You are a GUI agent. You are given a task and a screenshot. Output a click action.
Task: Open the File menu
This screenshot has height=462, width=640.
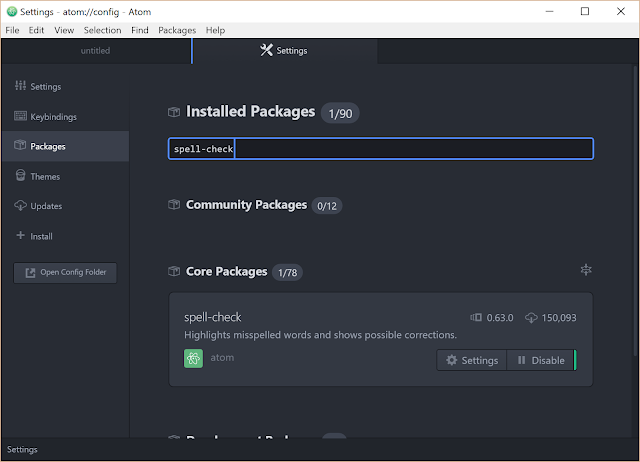click(12, 30)
